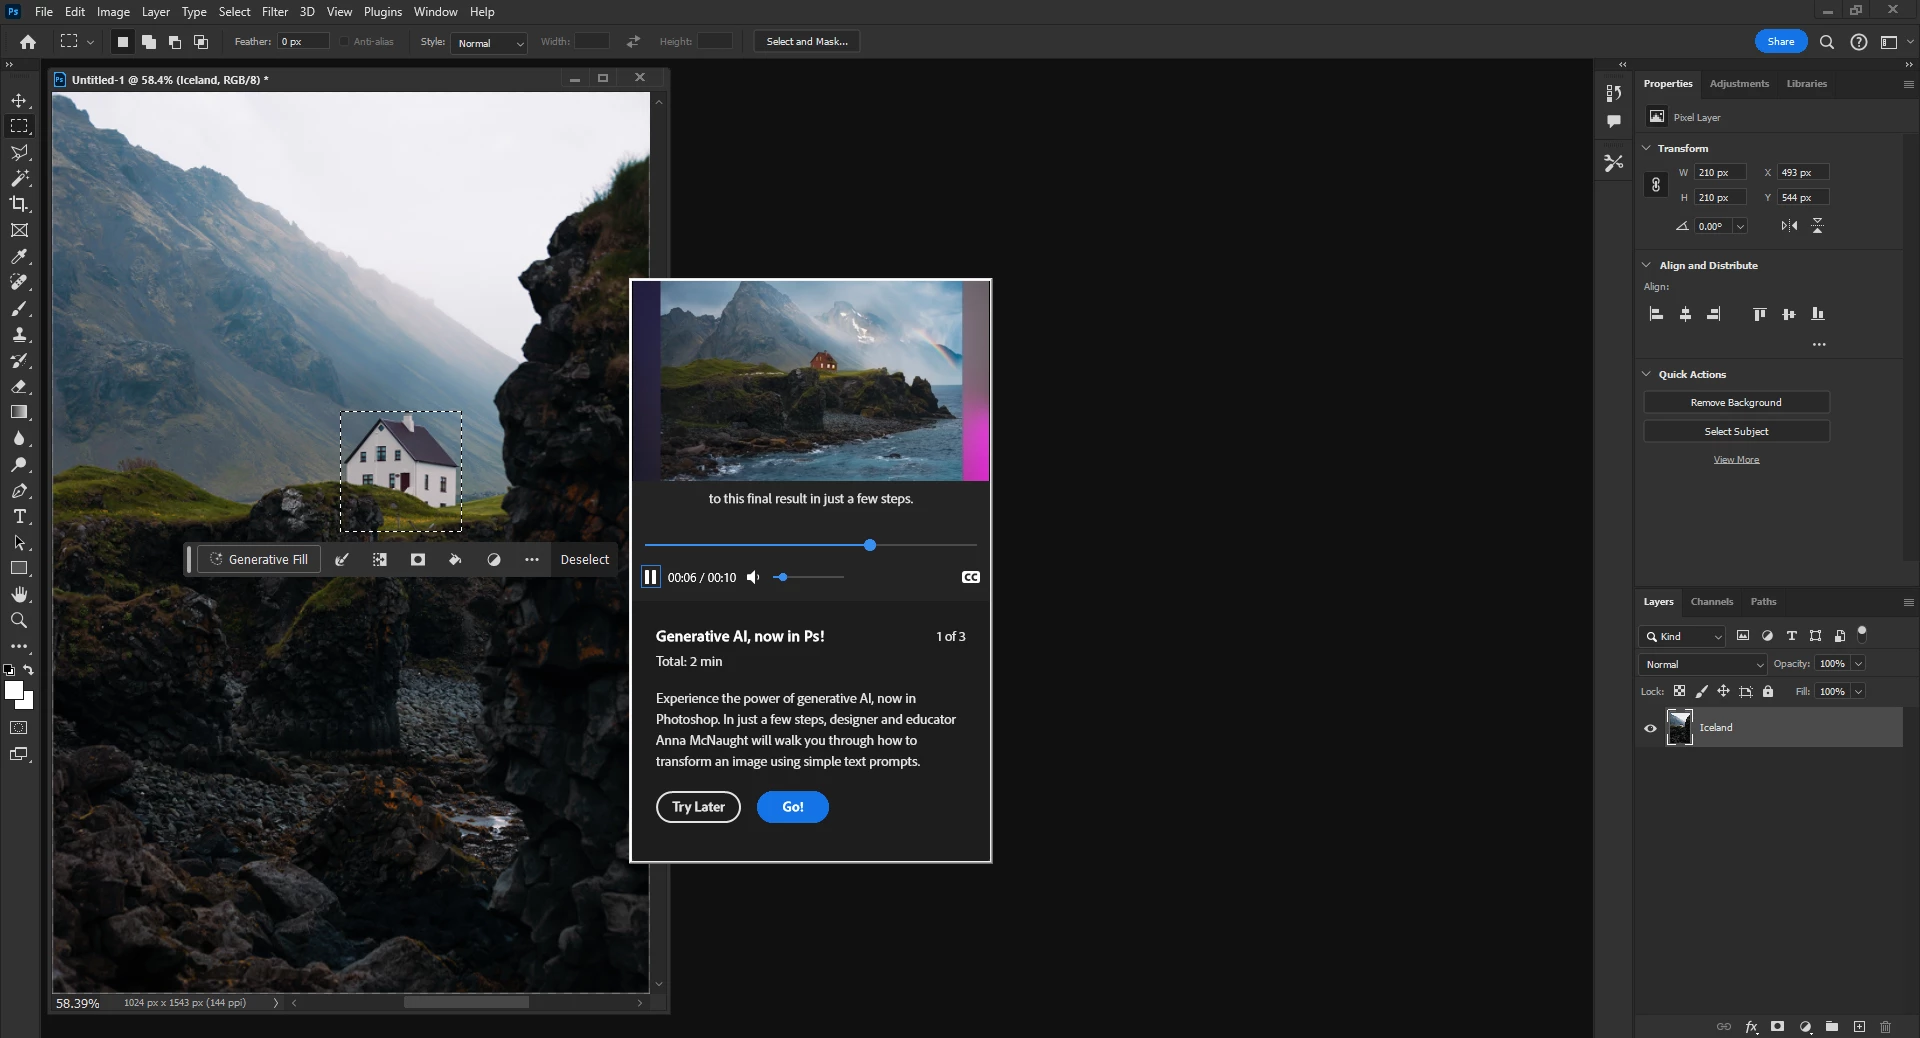Select the Horizontal Type tool
This screenshot has width=1920, height=1038.
[x=19, y=516]
